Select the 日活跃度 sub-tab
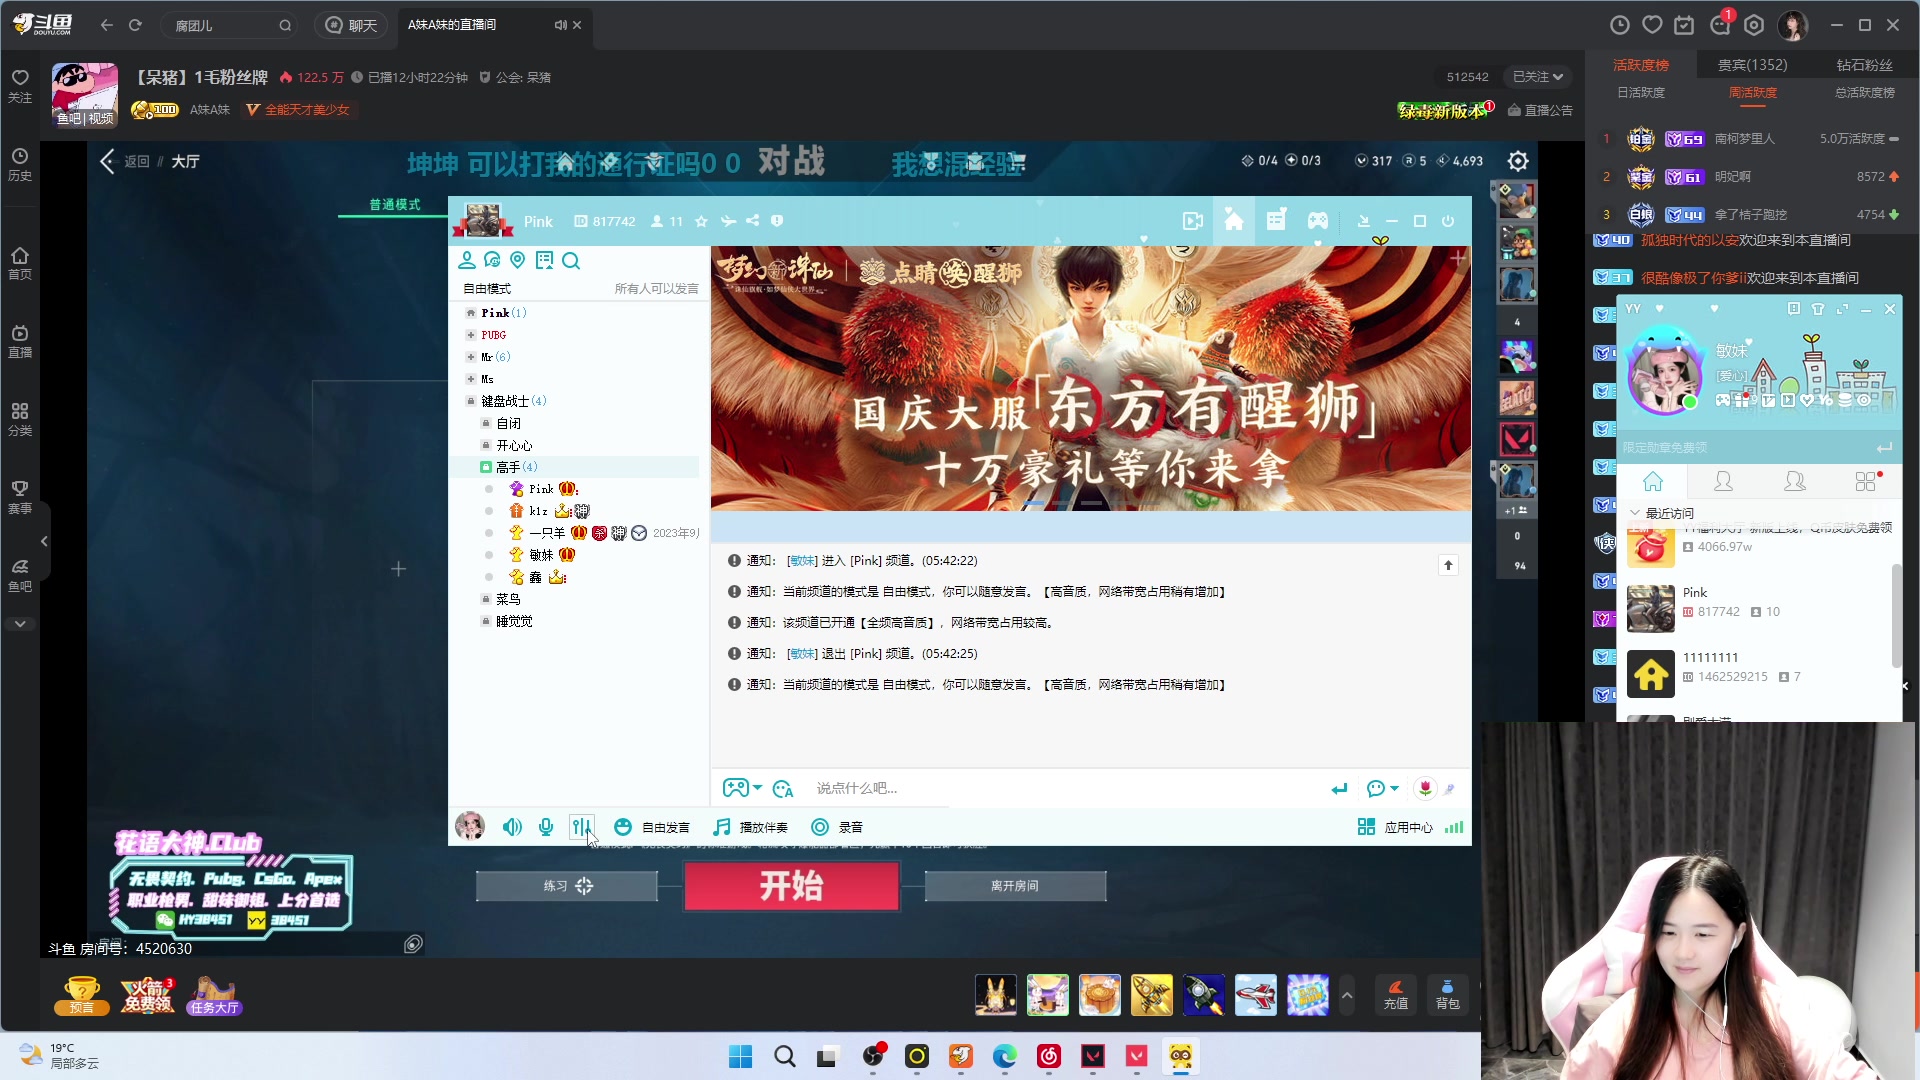Image resolution: width=1920 pixels, height=1080 pixels. 1641,92
